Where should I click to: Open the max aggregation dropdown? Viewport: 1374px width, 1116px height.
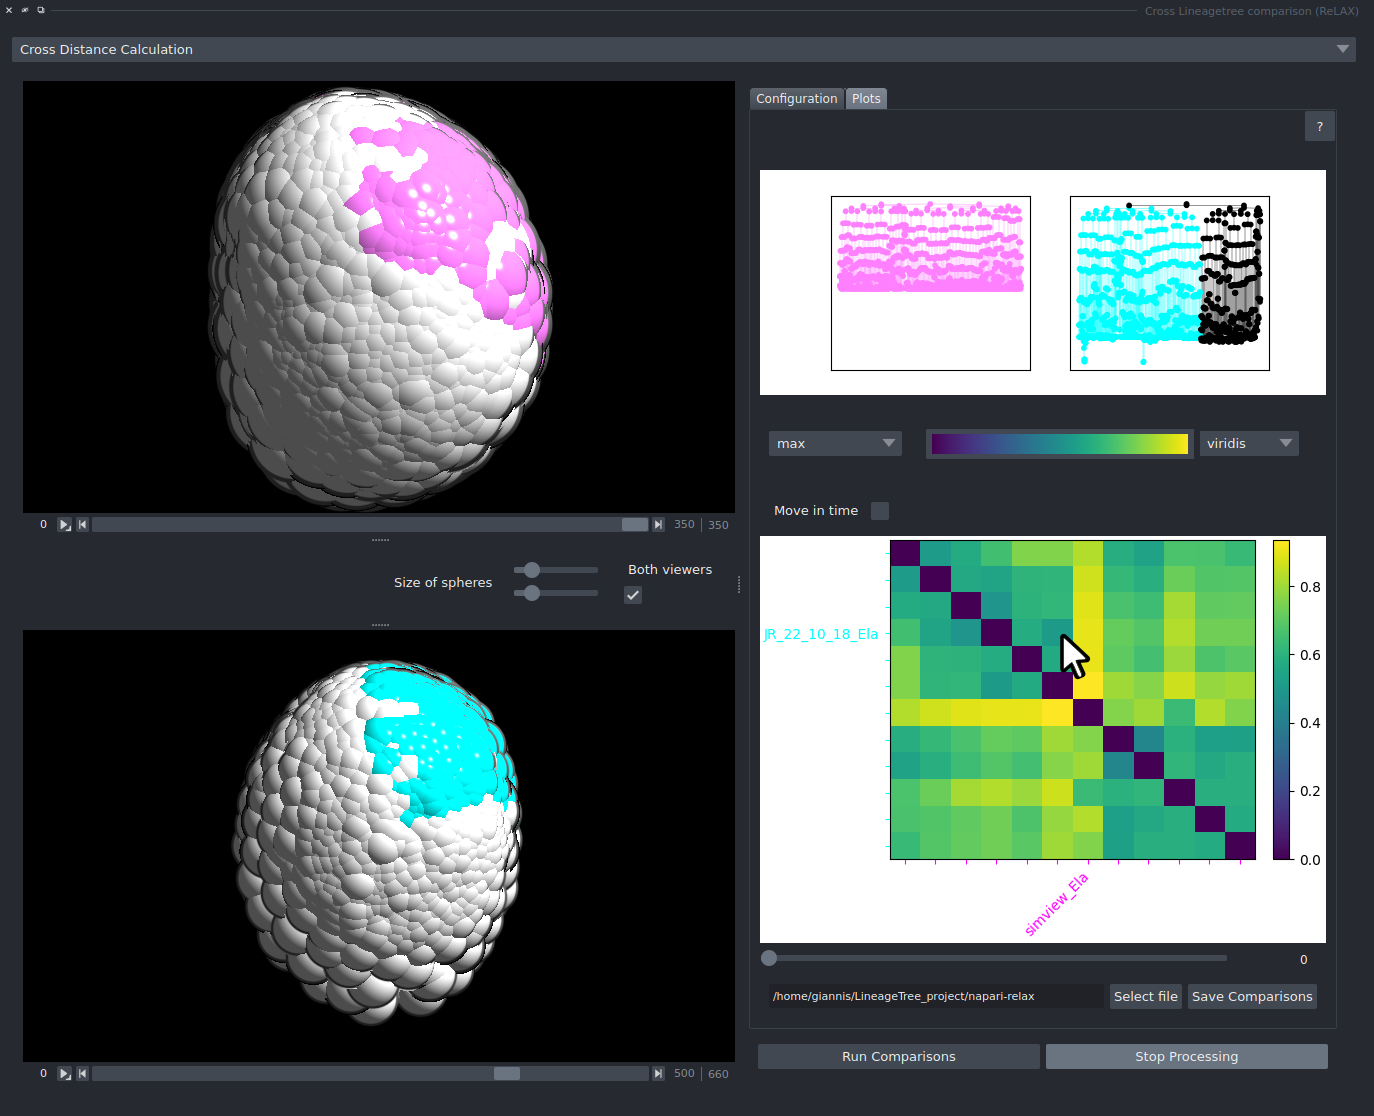[834, 443]
